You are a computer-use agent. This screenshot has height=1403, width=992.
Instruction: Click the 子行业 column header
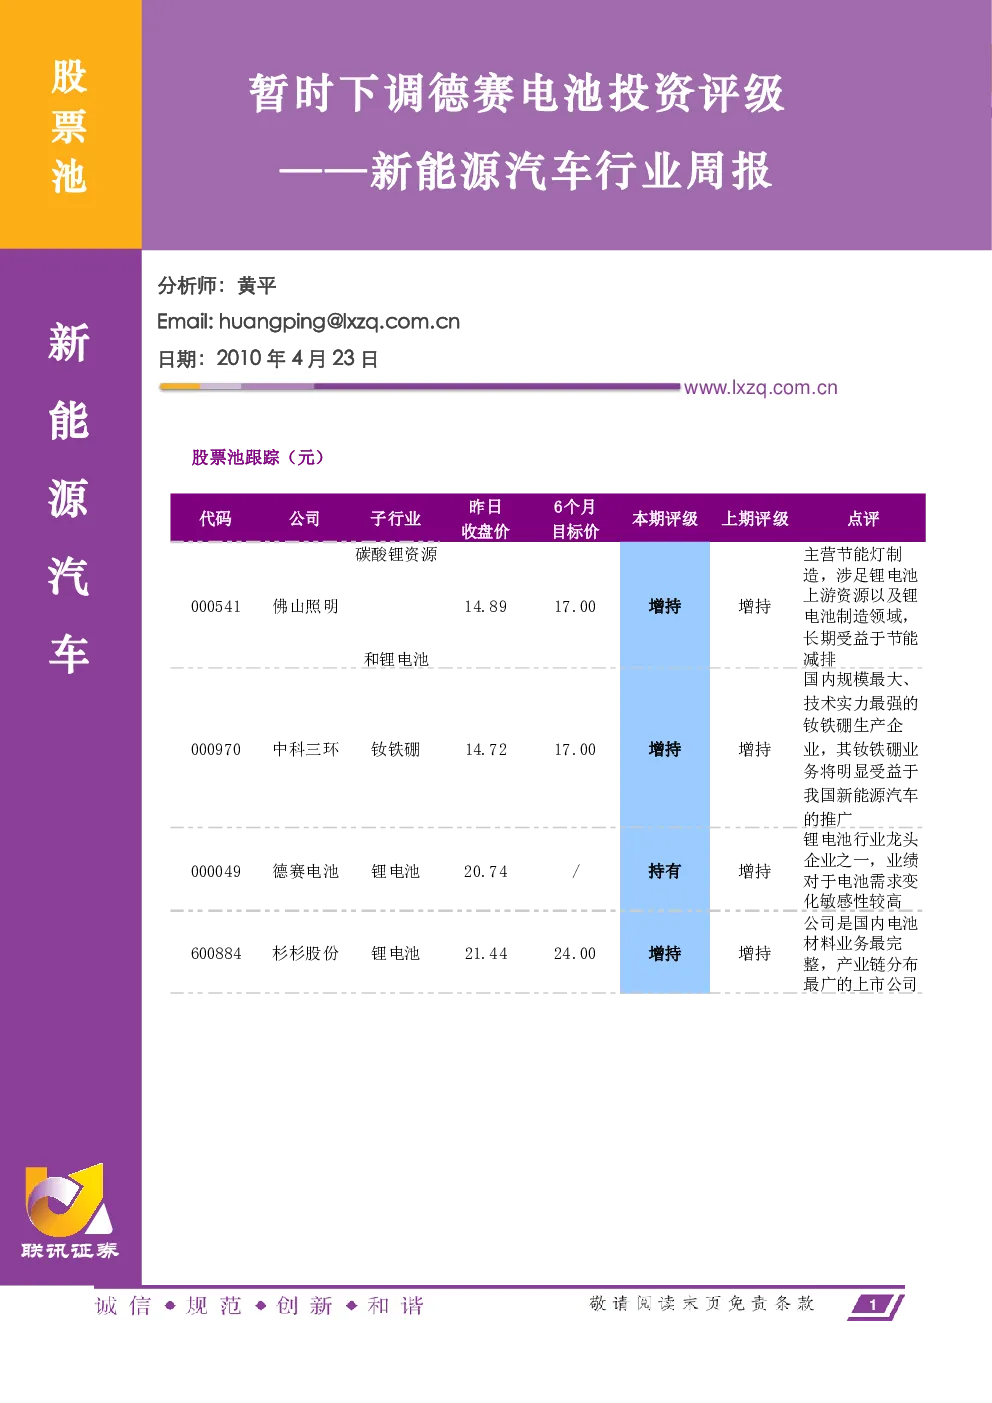click(x=396, y=519)
